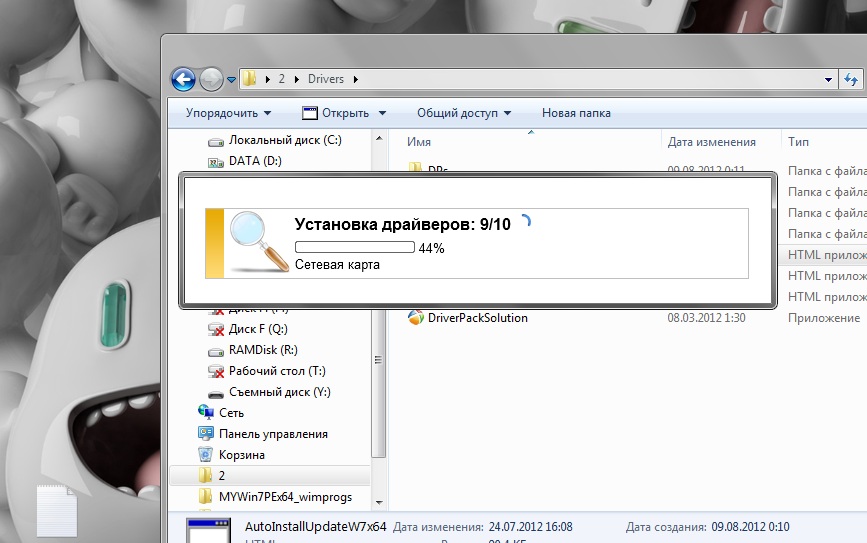Click the magnifying glass icon in install dialog
This screenshot has width=867, height=543.
pos(257,241)
